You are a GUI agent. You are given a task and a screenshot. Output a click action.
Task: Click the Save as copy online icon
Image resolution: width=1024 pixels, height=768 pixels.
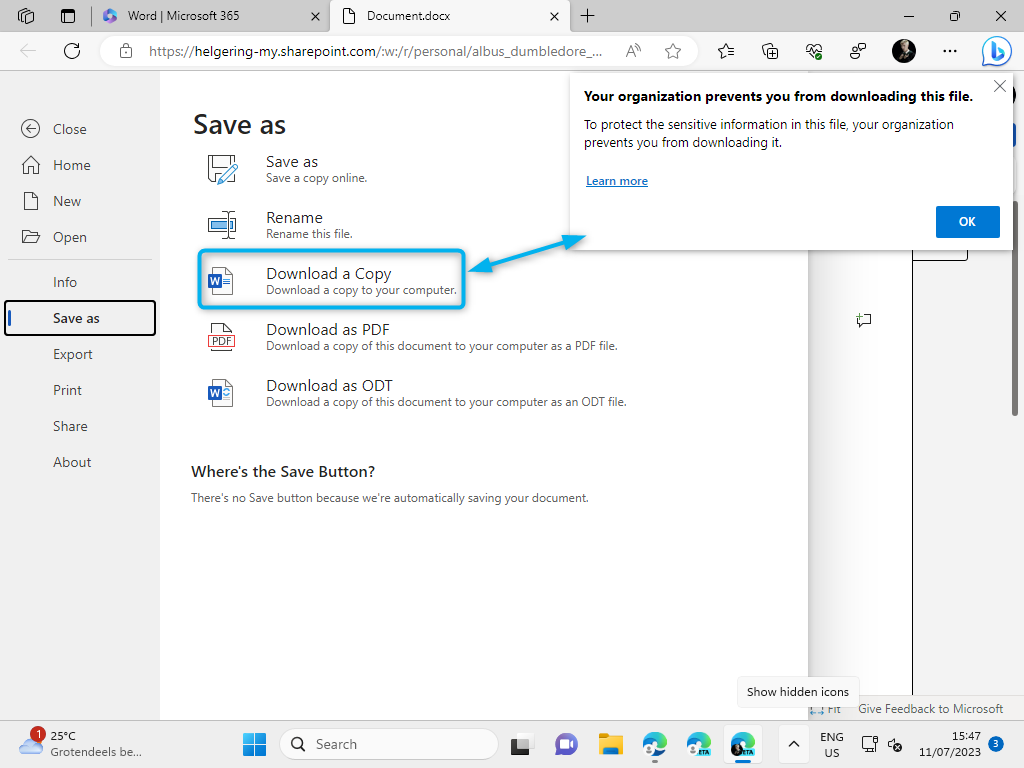coord(221,169)
